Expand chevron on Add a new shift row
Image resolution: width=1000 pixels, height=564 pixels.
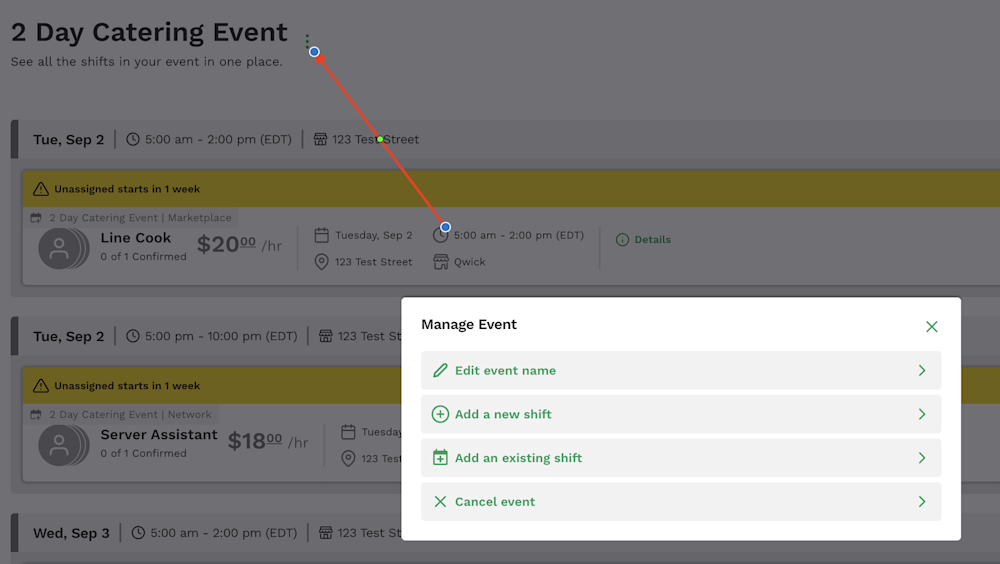[x=922, y=414]
